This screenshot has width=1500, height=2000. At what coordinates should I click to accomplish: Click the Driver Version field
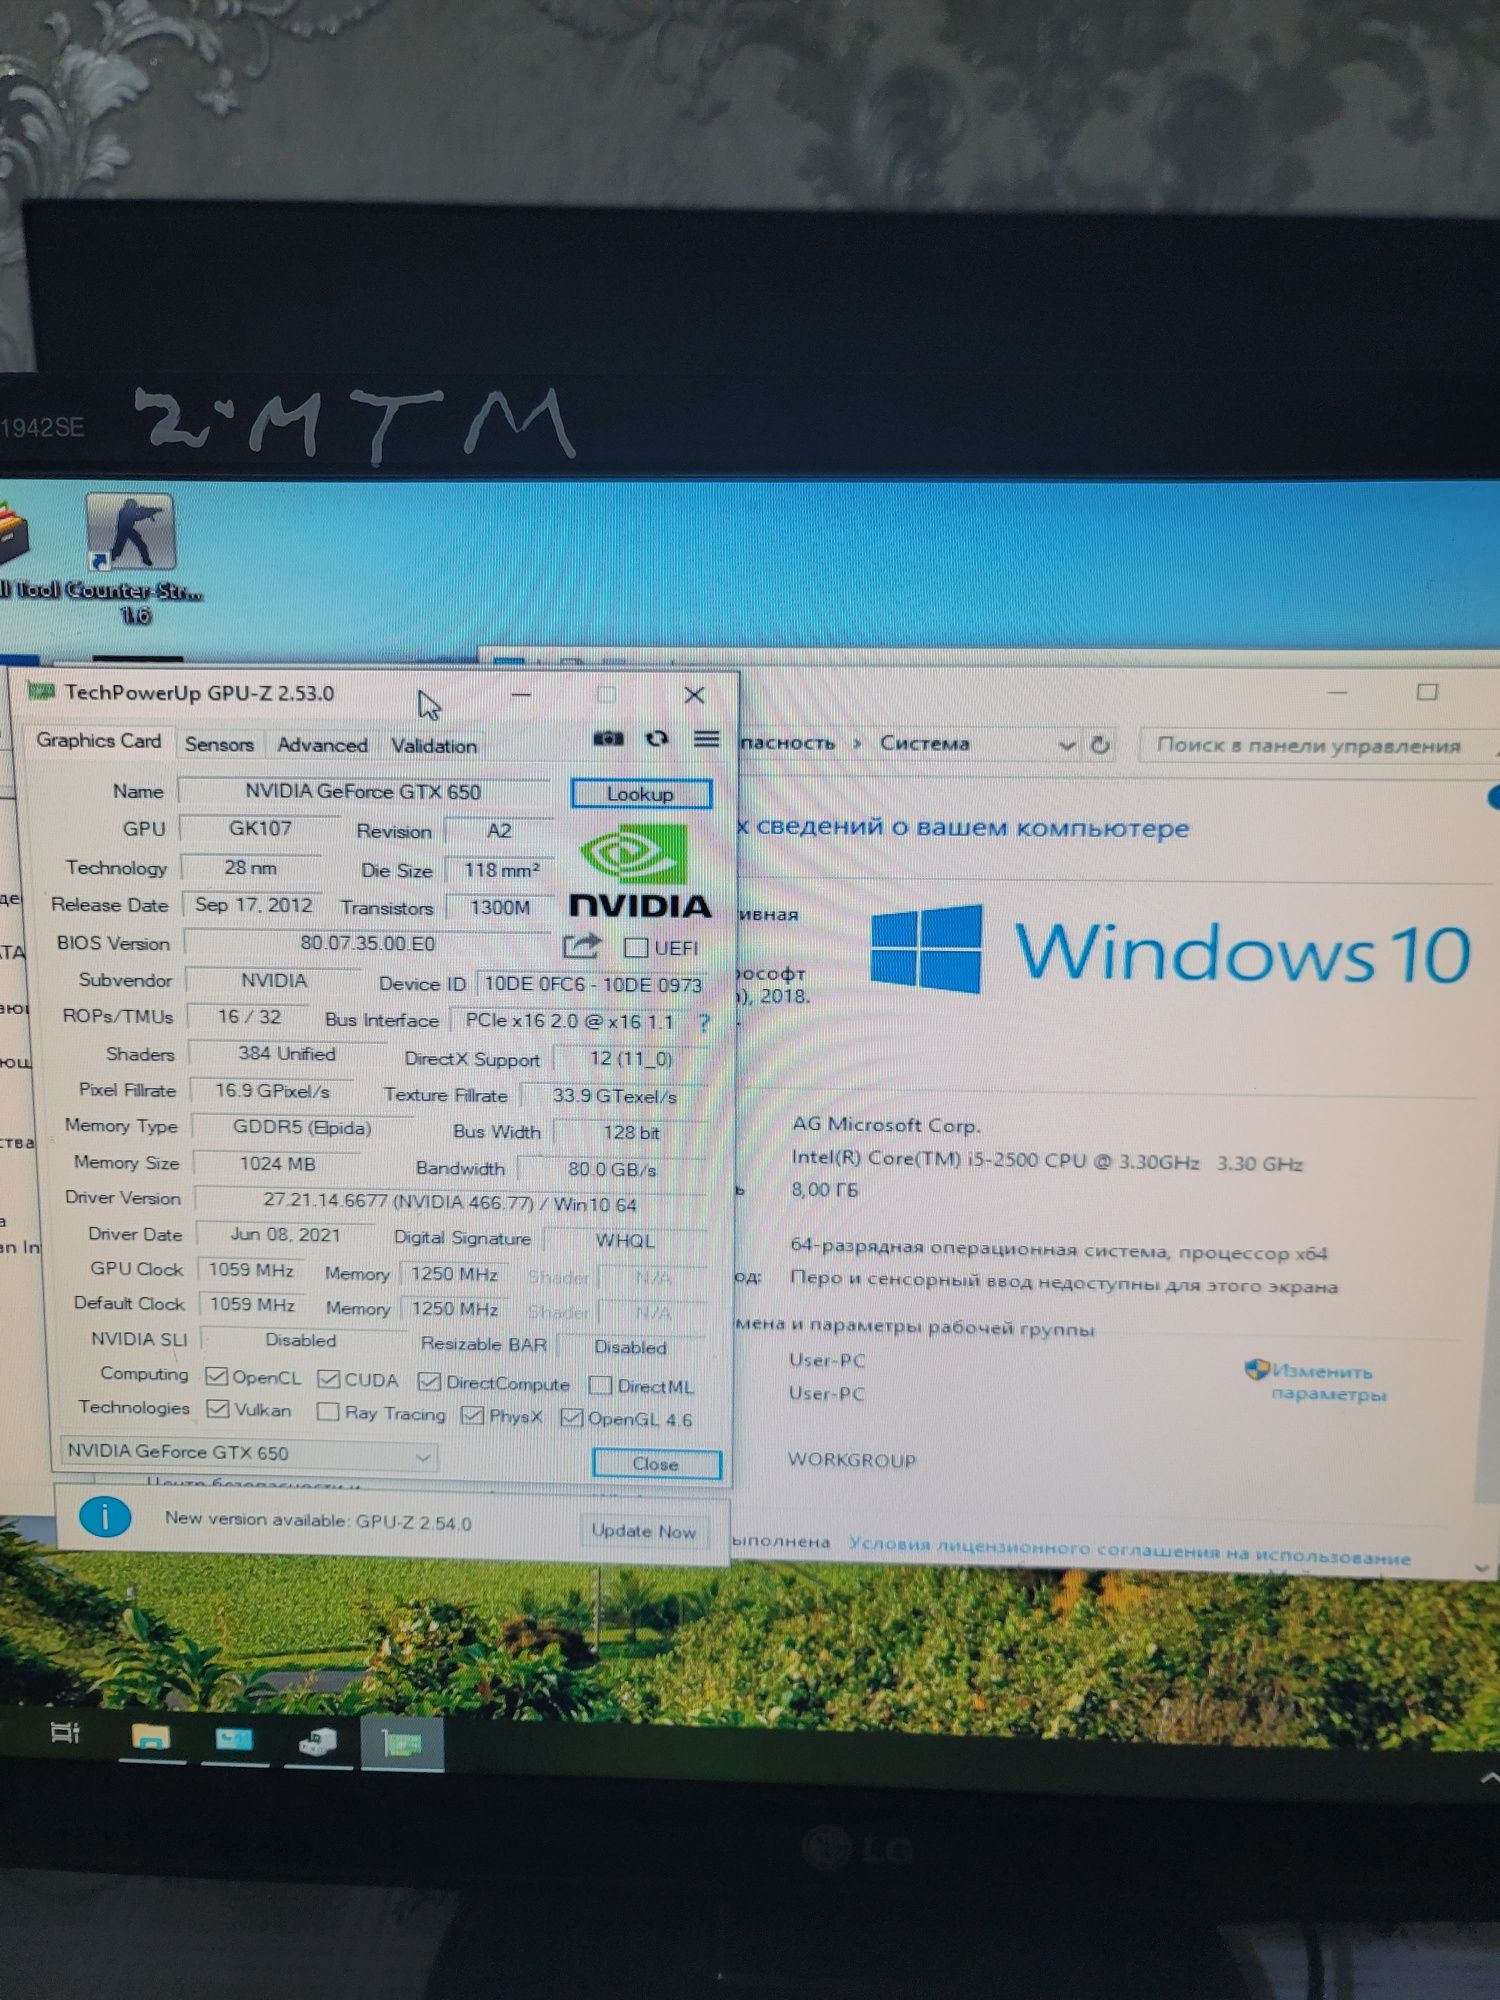pyautogui.click(x=450, y=1203)
